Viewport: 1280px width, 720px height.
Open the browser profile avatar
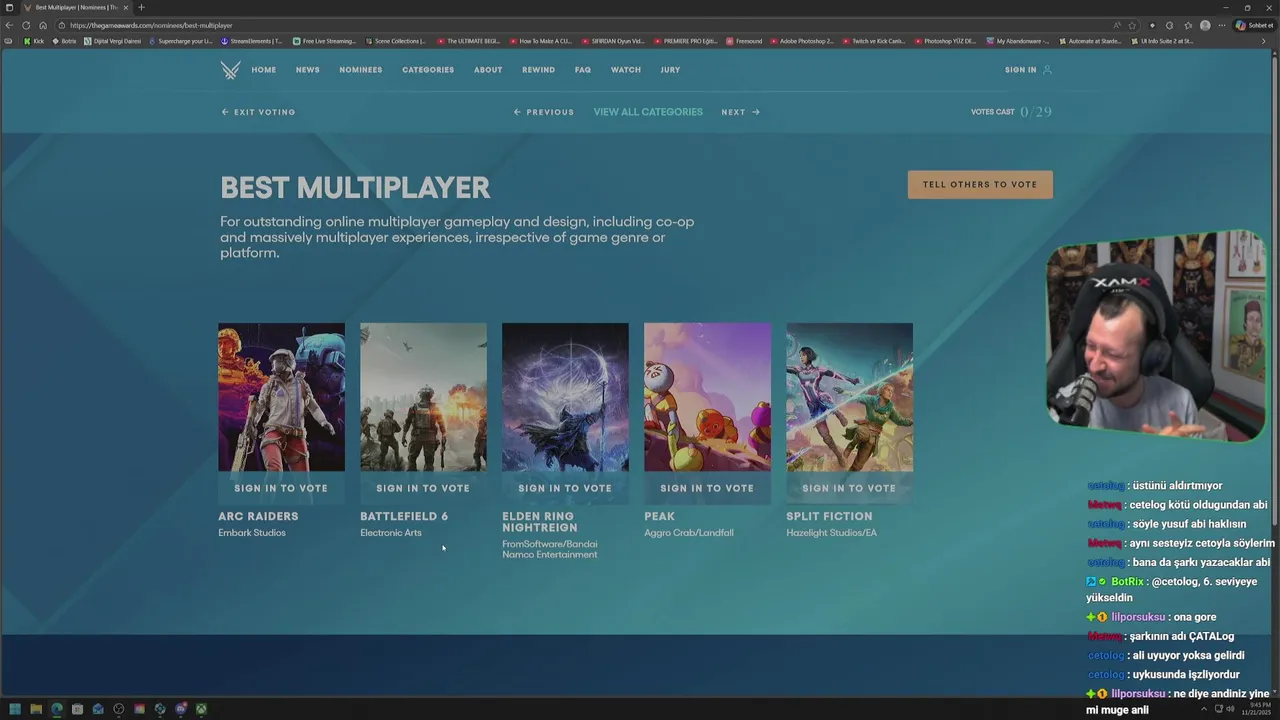(1205, 25)
